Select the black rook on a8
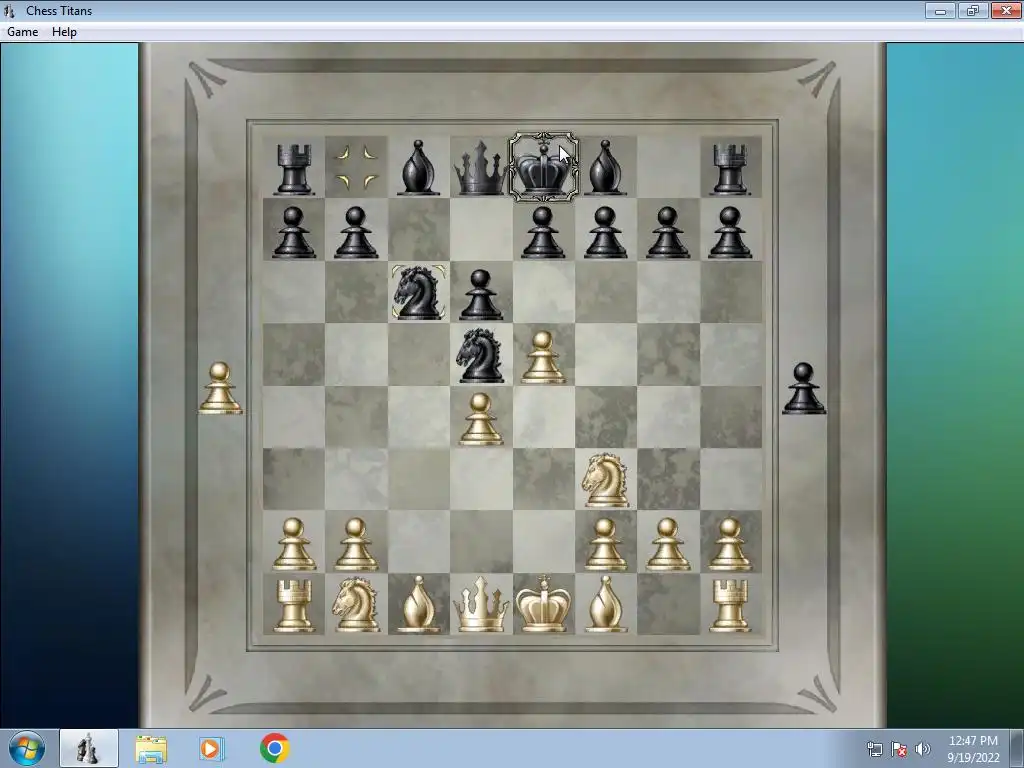This screenshot has width=1024, height=768. point(293,168)
